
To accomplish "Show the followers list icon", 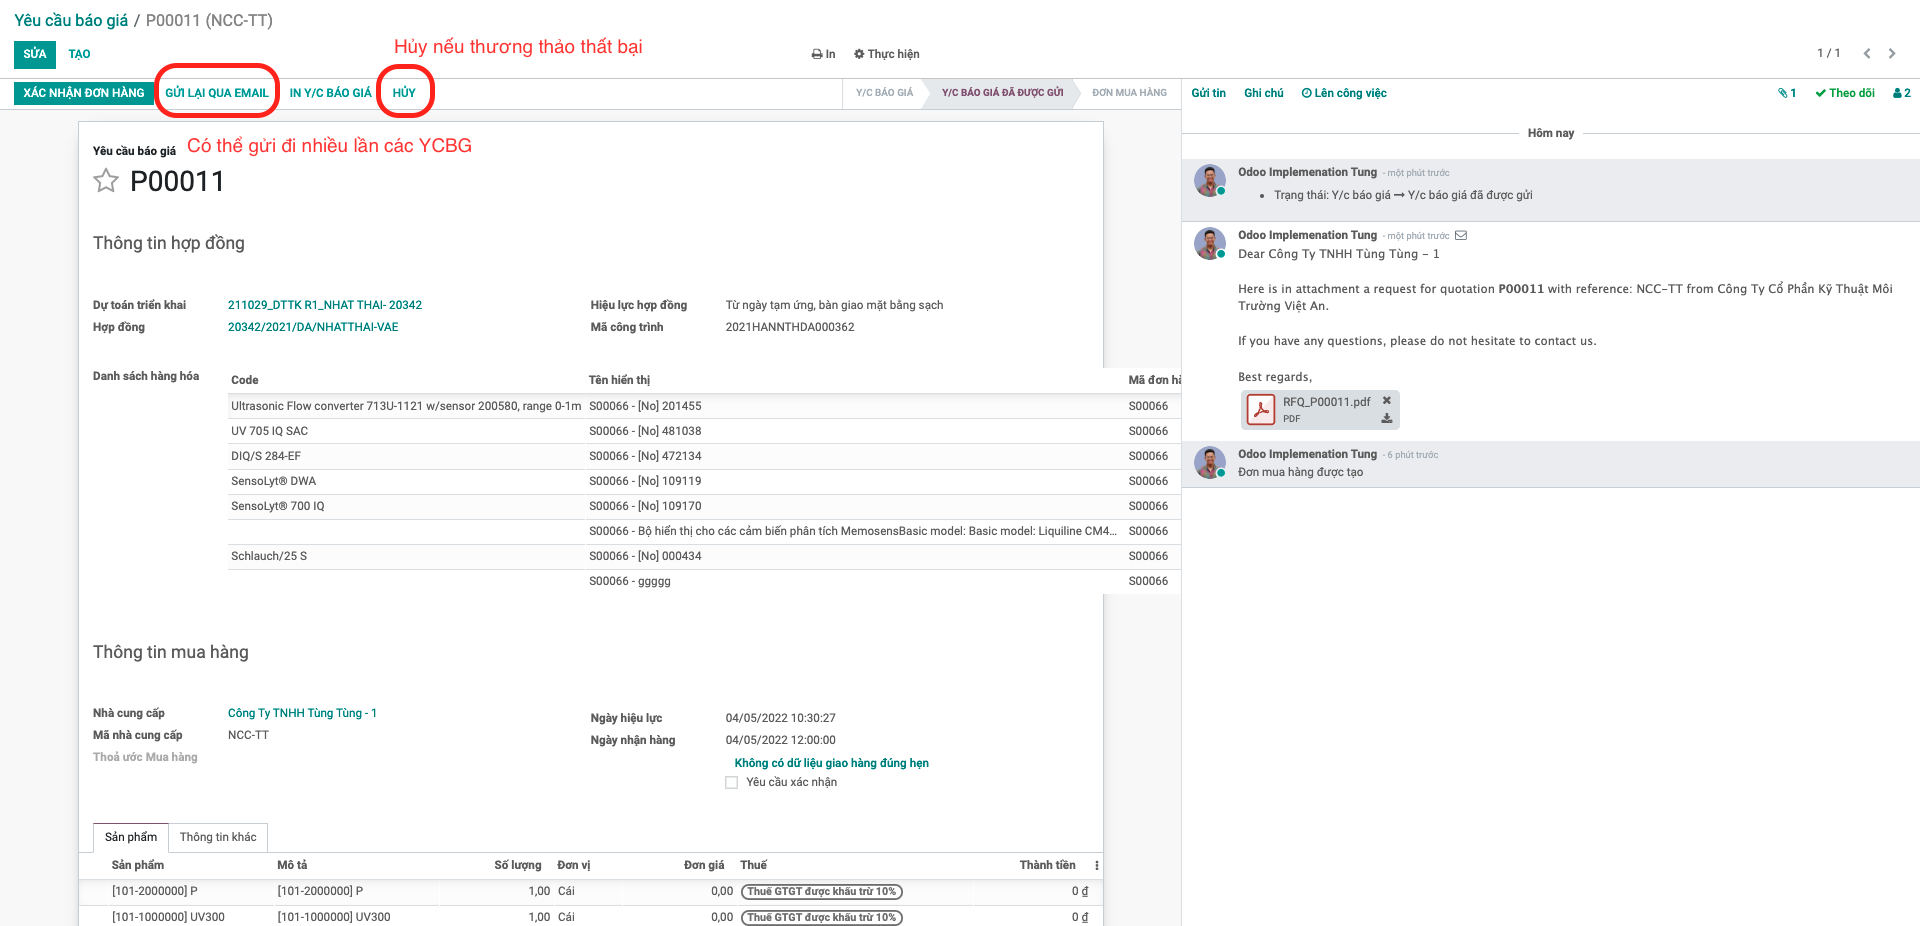I will coord(1901,93).
